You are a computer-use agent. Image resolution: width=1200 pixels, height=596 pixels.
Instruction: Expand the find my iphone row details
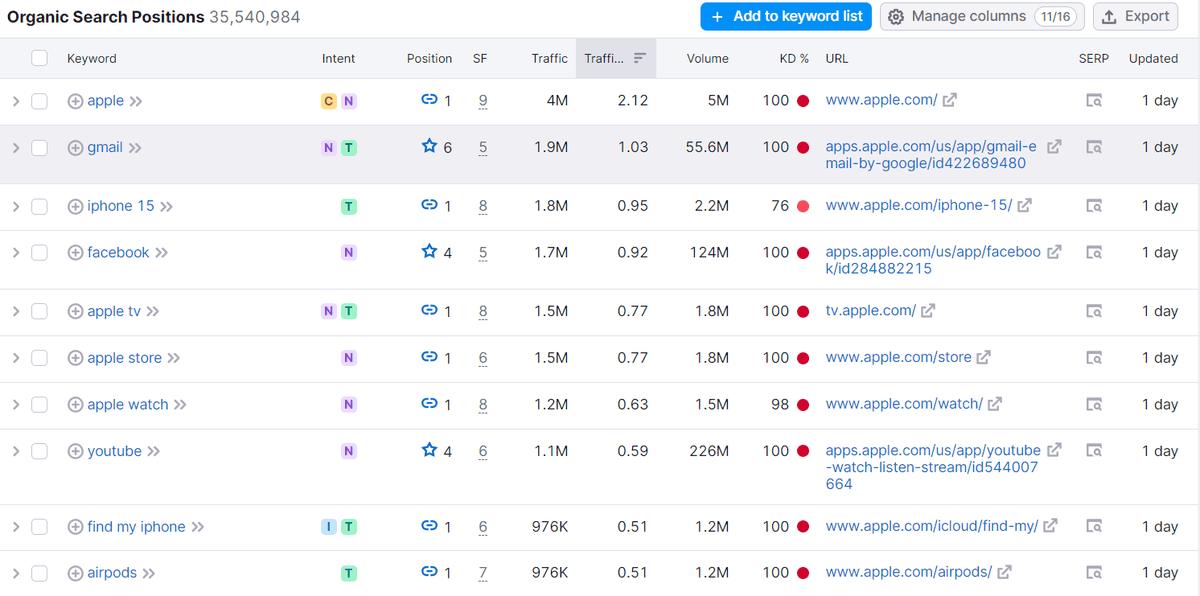[15, 527]
